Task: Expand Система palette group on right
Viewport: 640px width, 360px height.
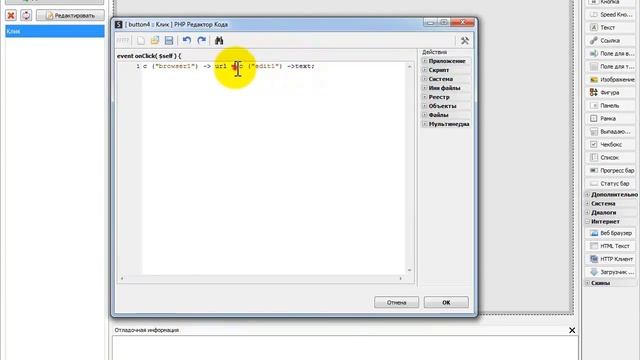Action: pos(588,203)
